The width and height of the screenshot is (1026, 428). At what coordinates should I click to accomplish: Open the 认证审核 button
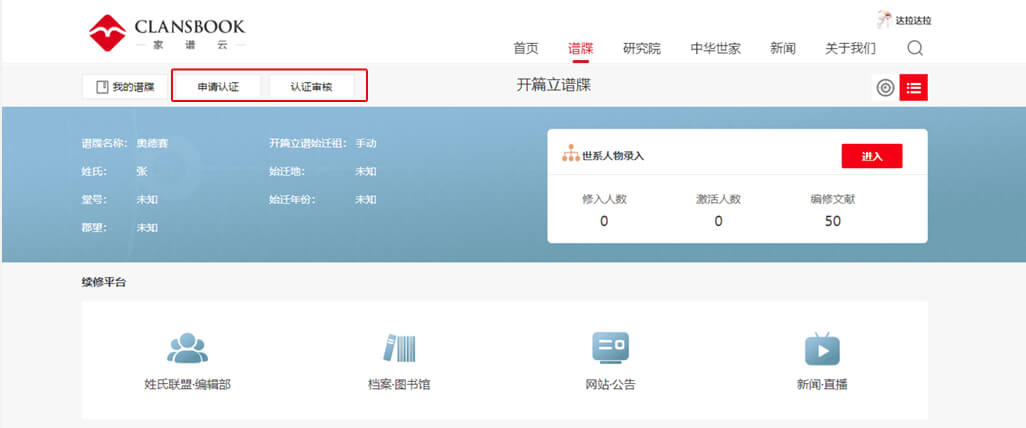click(x=311, y=87)
